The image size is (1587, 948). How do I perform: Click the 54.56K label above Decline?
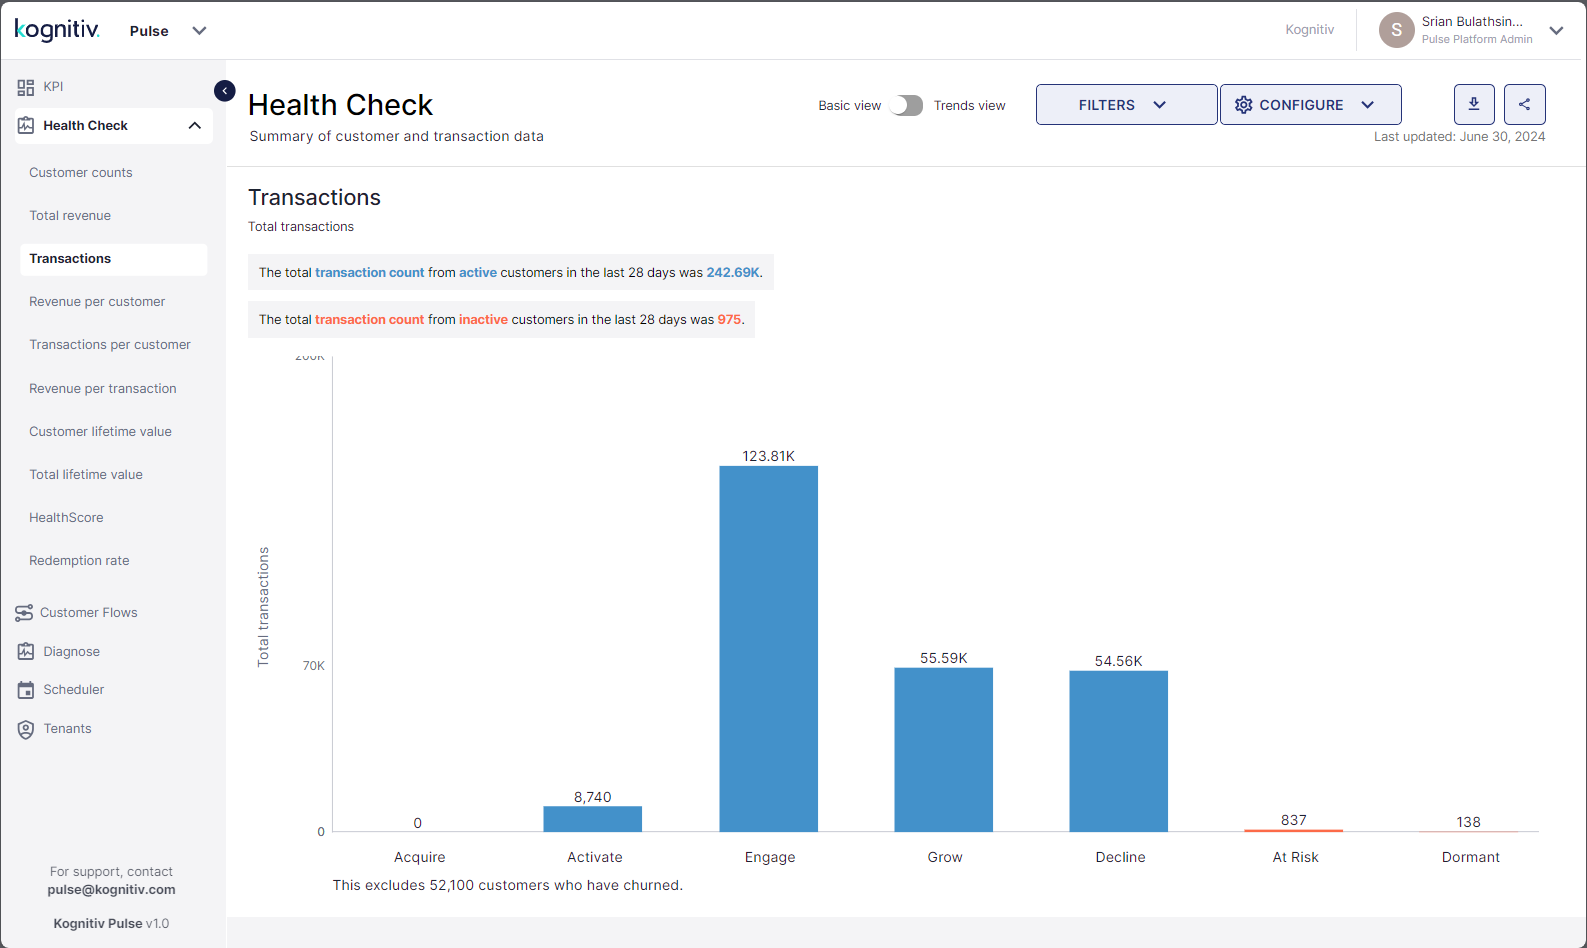point(1118,661)
